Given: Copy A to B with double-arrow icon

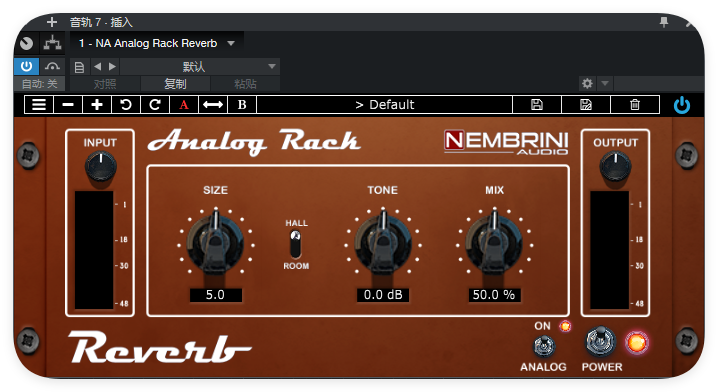Looking at the screenshot, I should [x=213, y=104].
